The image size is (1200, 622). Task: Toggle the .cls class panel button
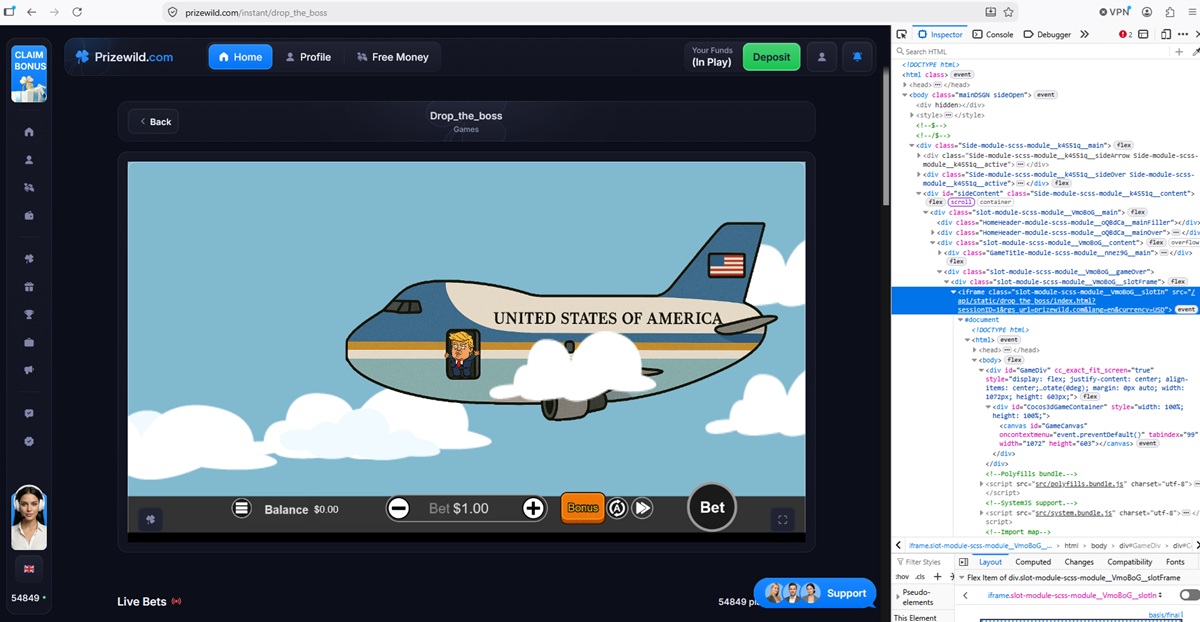tap(919, 577)
